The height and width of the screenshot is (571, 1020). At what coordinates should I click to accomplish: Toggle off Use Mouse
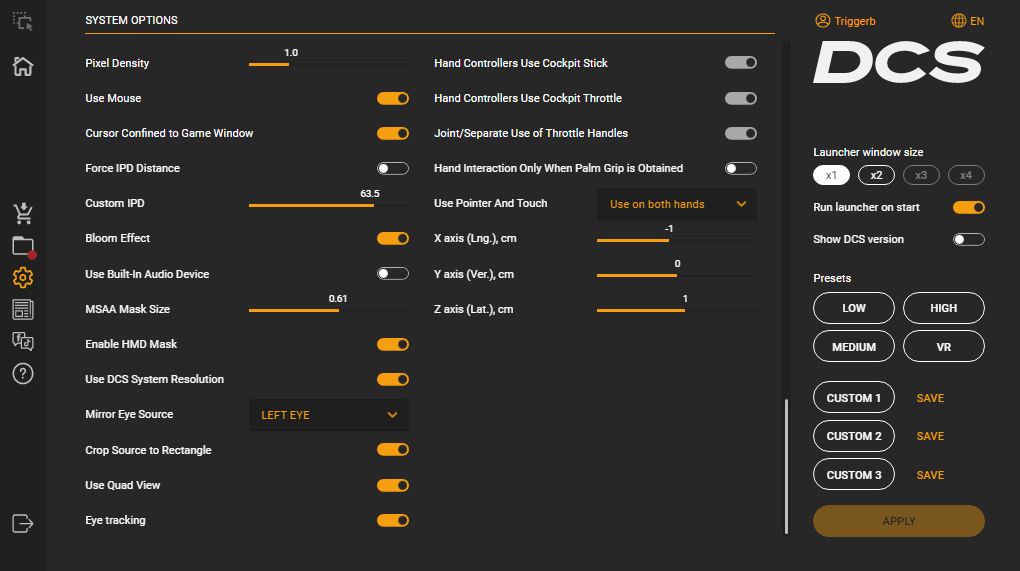(393, 98)
